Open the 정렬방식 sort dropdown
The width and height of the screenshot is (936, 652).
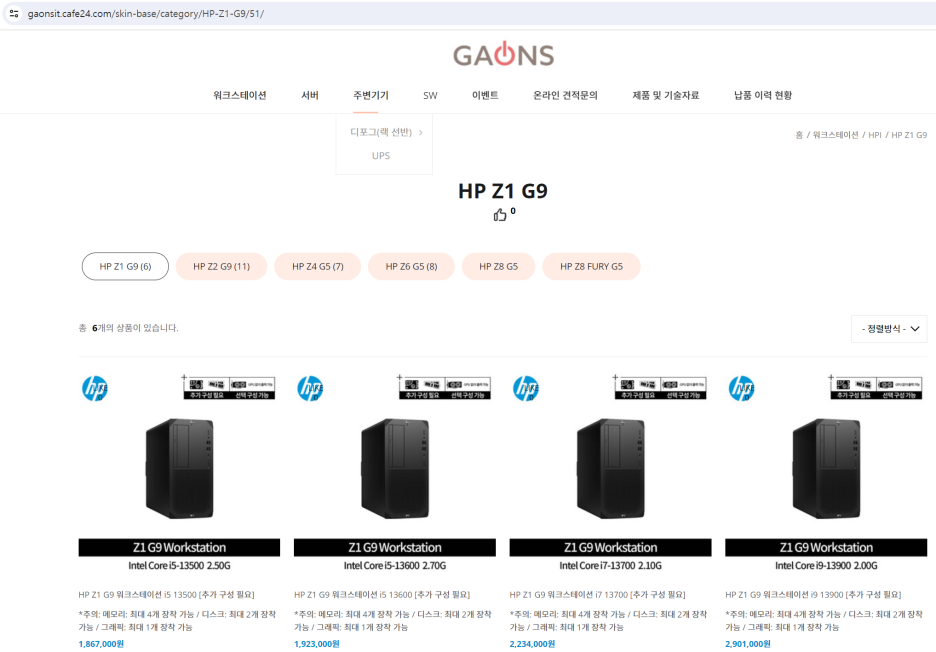[889, 329]
